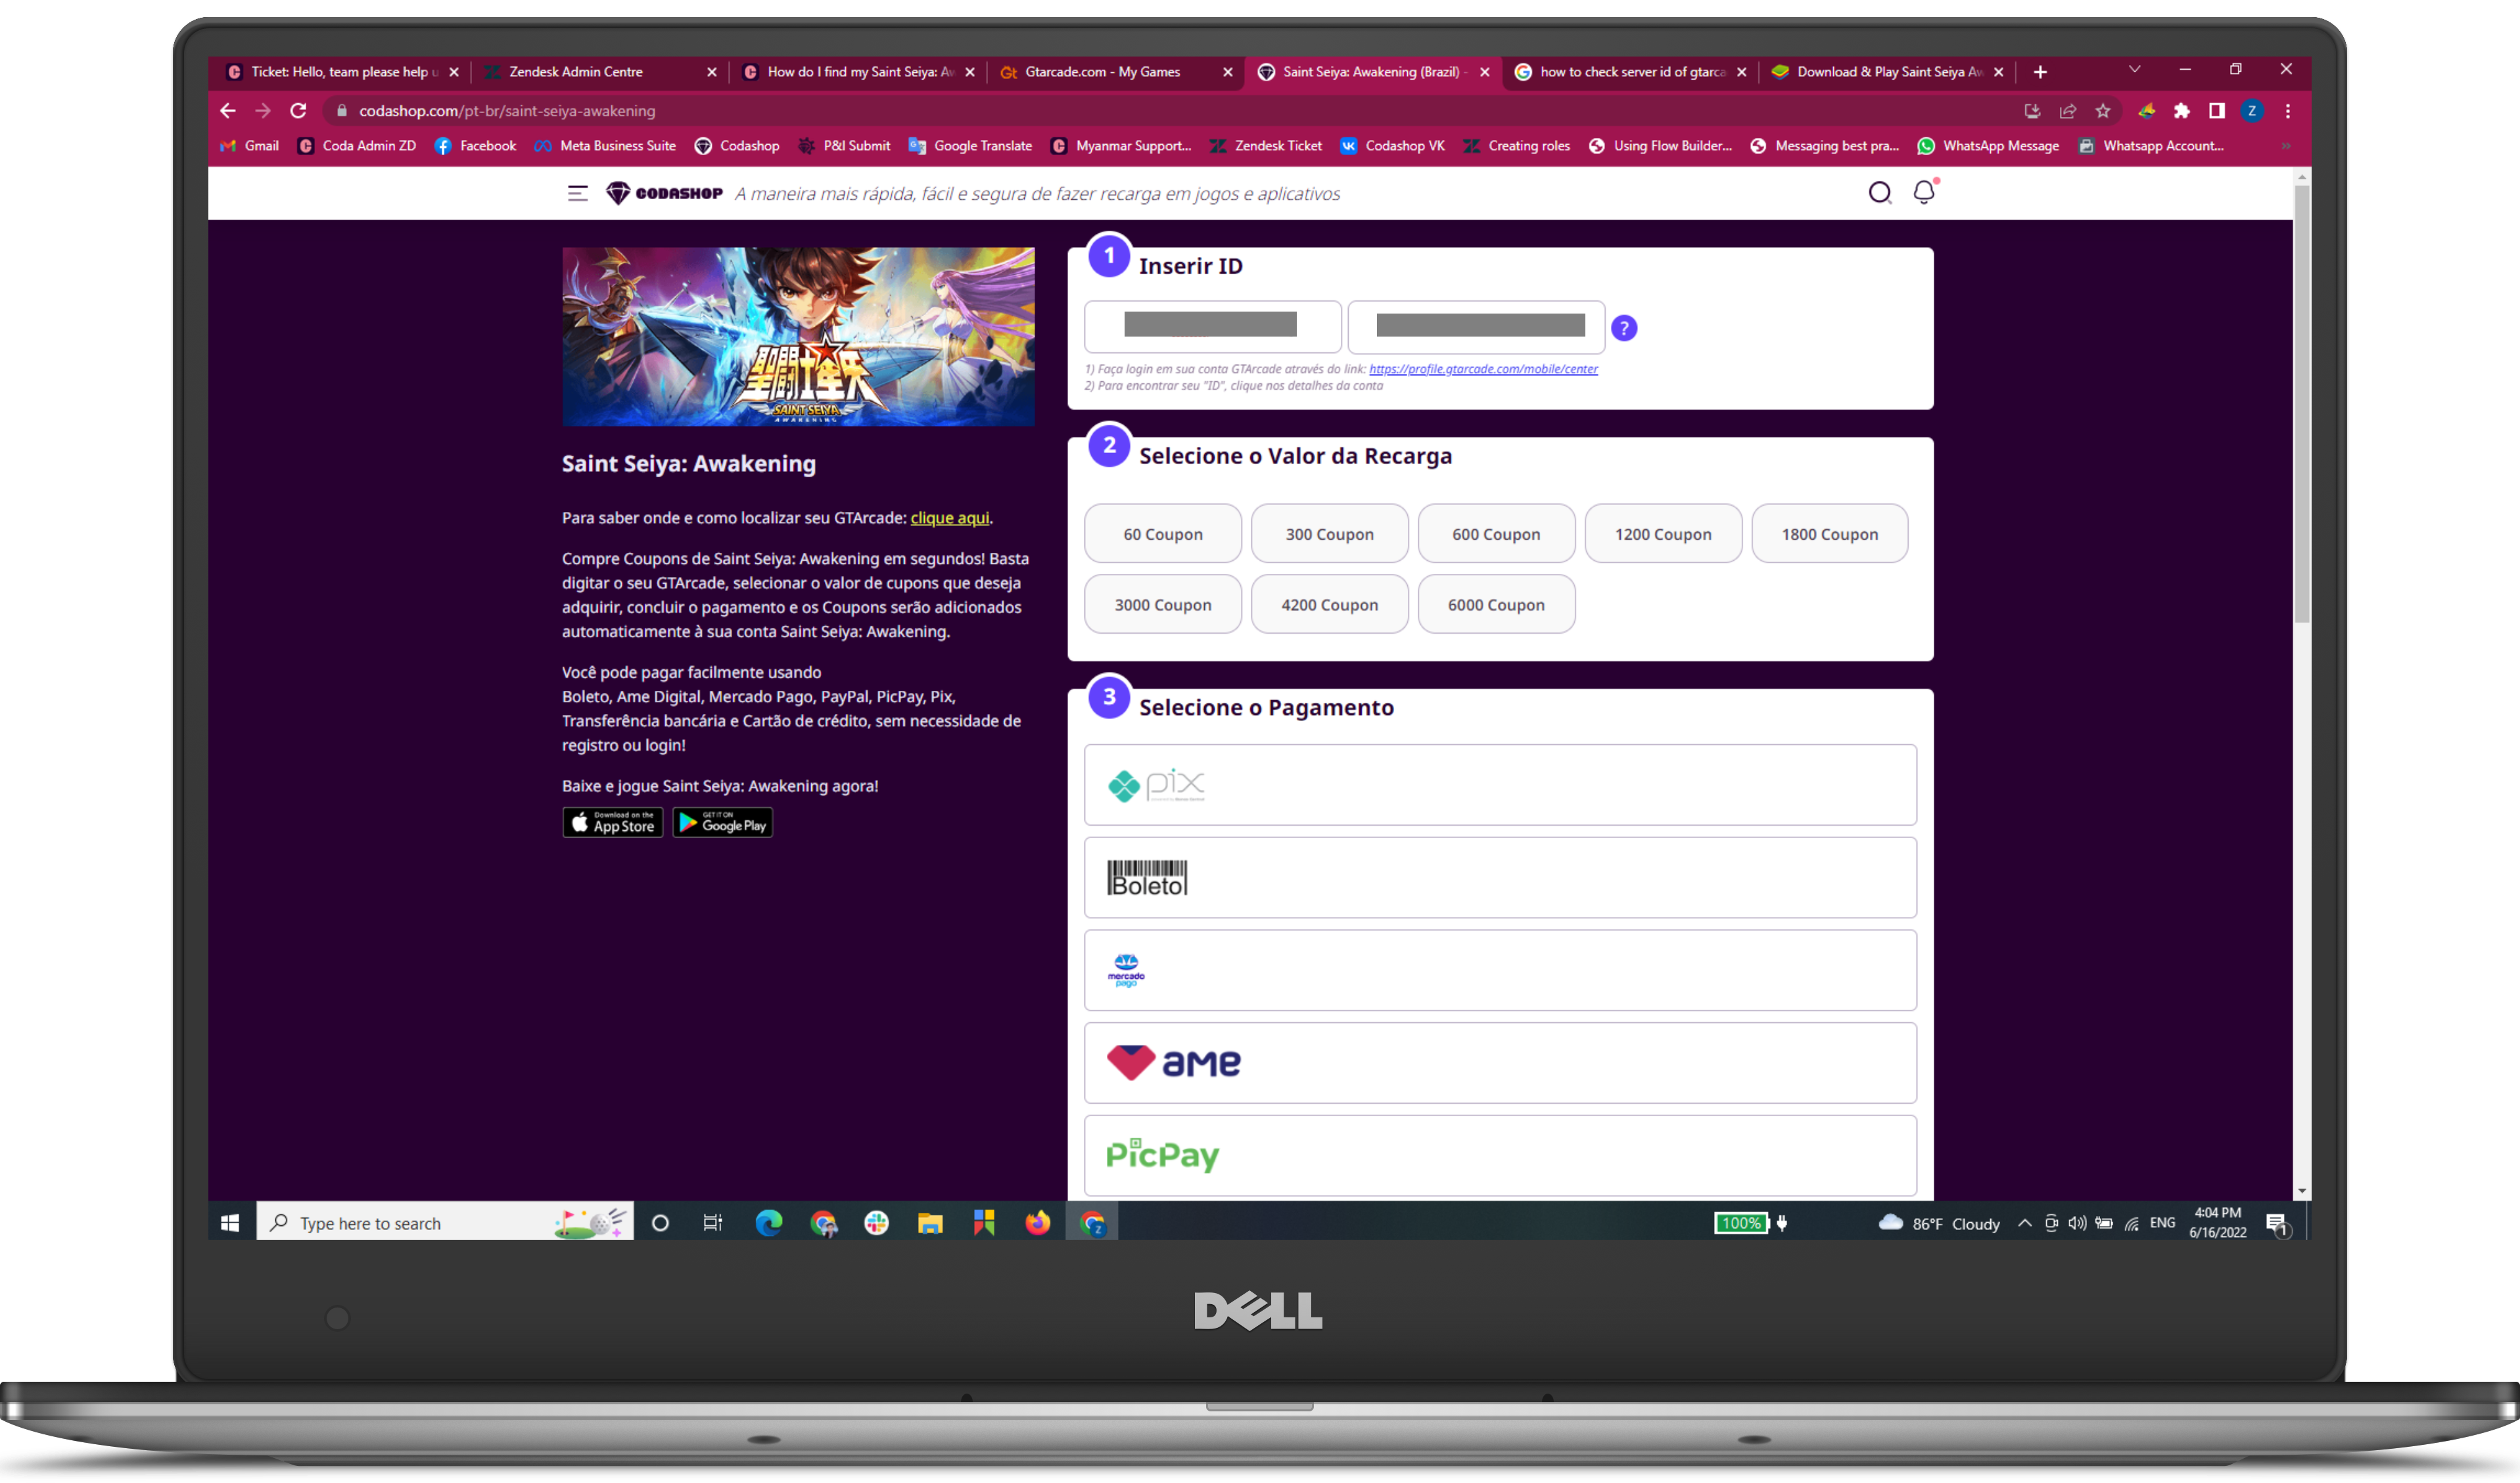The image size is (2520, 1483).
Task: Choose Pix as payment method
Action: click(x=1500, y=785)
